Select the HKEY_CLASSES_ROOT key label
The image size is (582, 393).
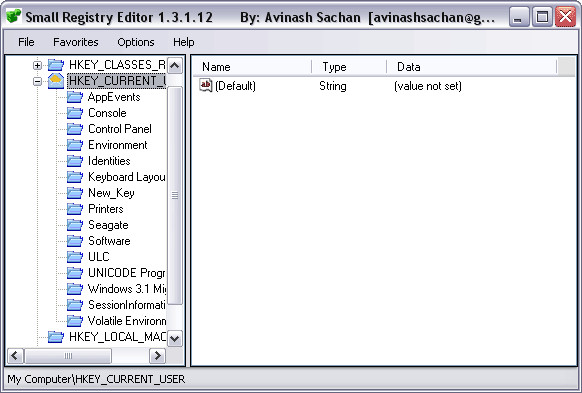(x=117, y=65)
